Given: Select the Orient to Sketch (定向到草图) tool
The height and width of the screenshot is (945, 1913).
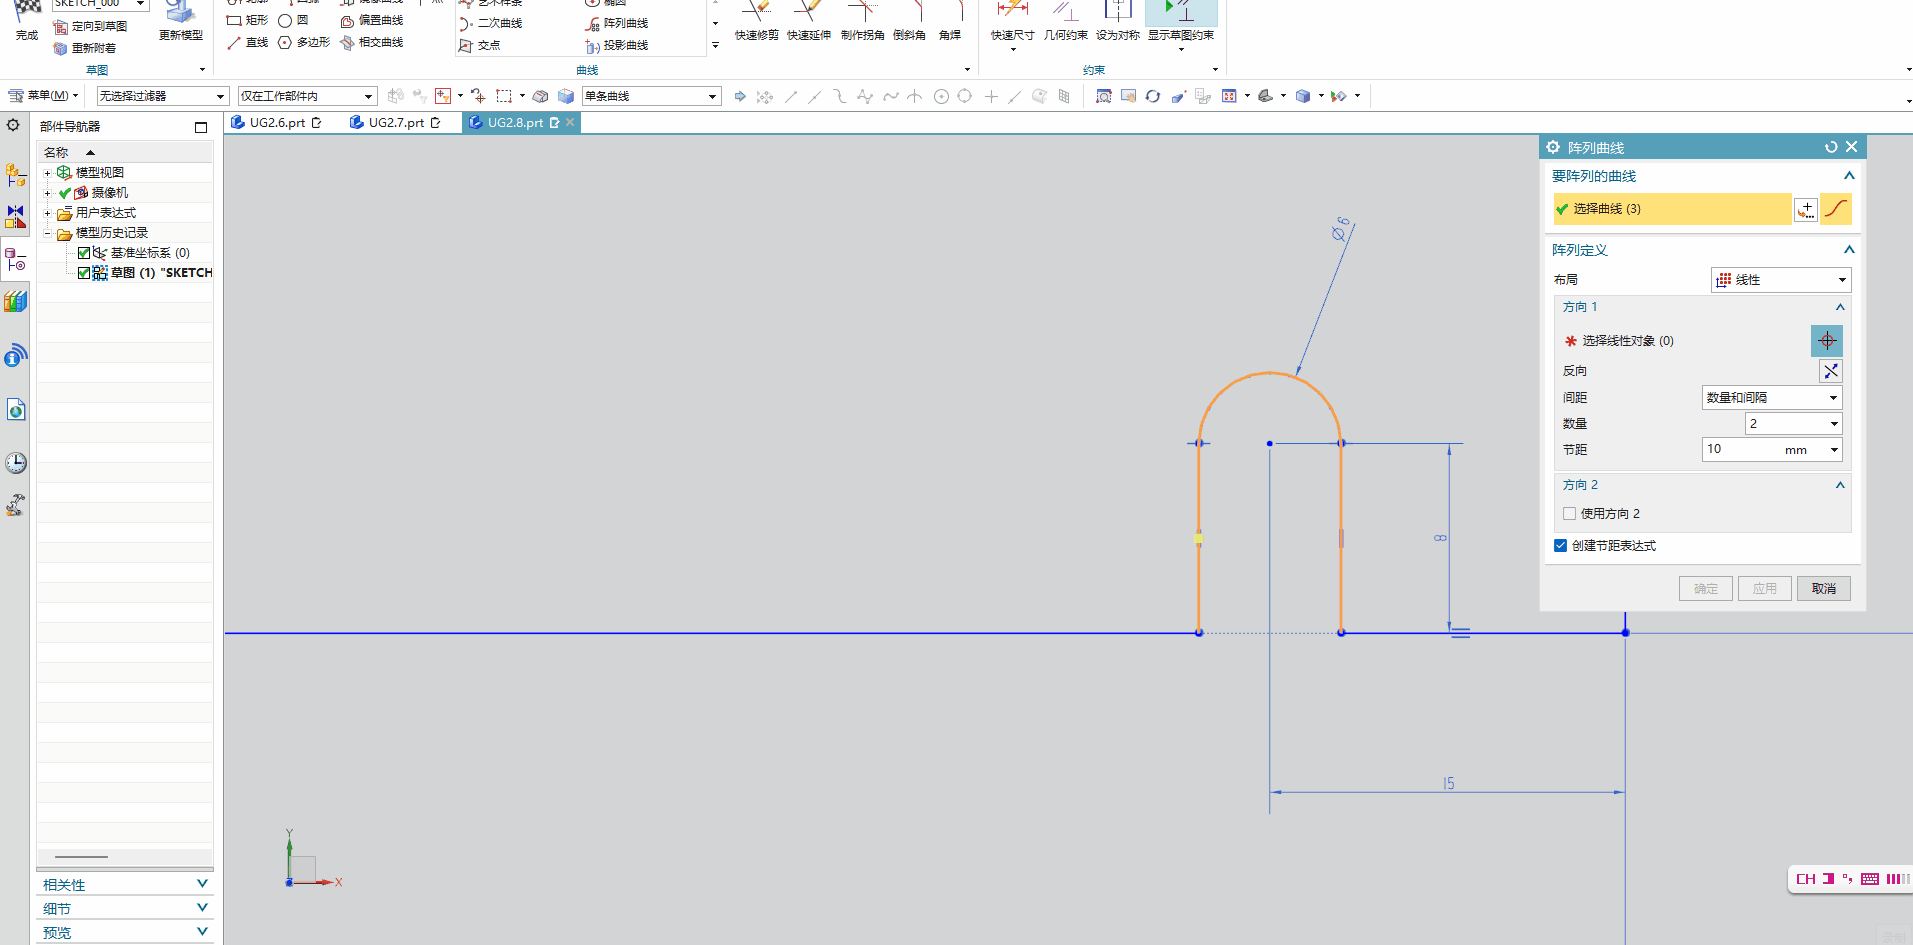Looking at the screenshot, I should (x=90, y=27).
